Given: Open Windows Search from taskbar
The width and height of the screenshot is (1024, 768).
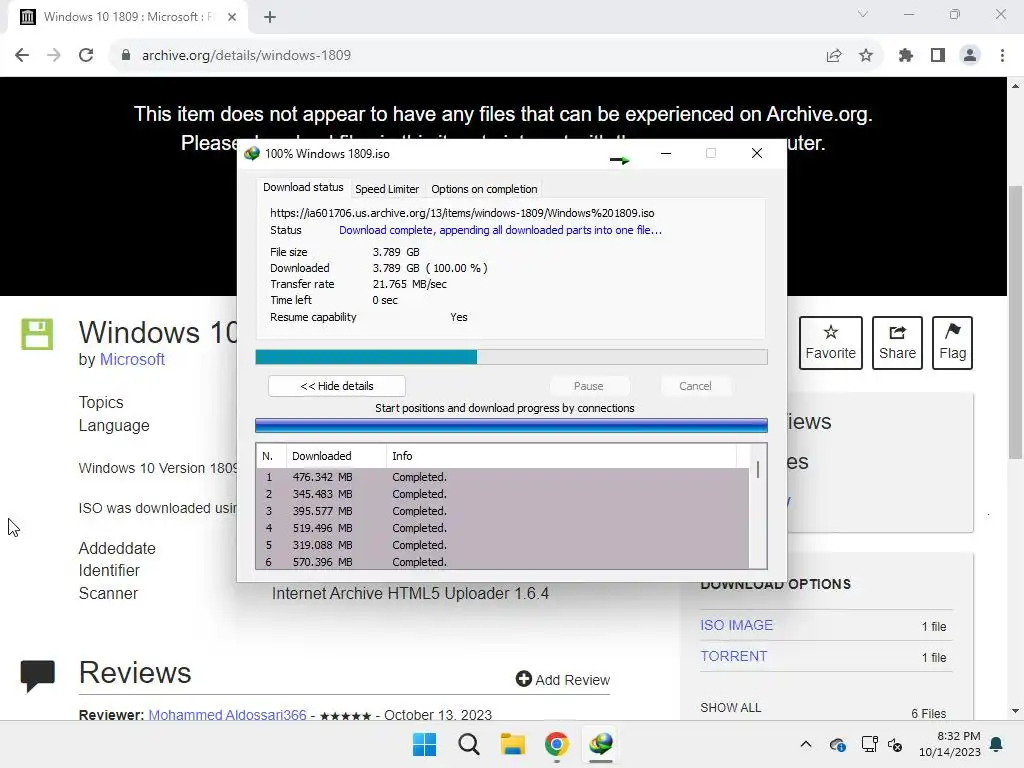Looking at the screenshot, I should pyautogui.click(x=469, y=744).
